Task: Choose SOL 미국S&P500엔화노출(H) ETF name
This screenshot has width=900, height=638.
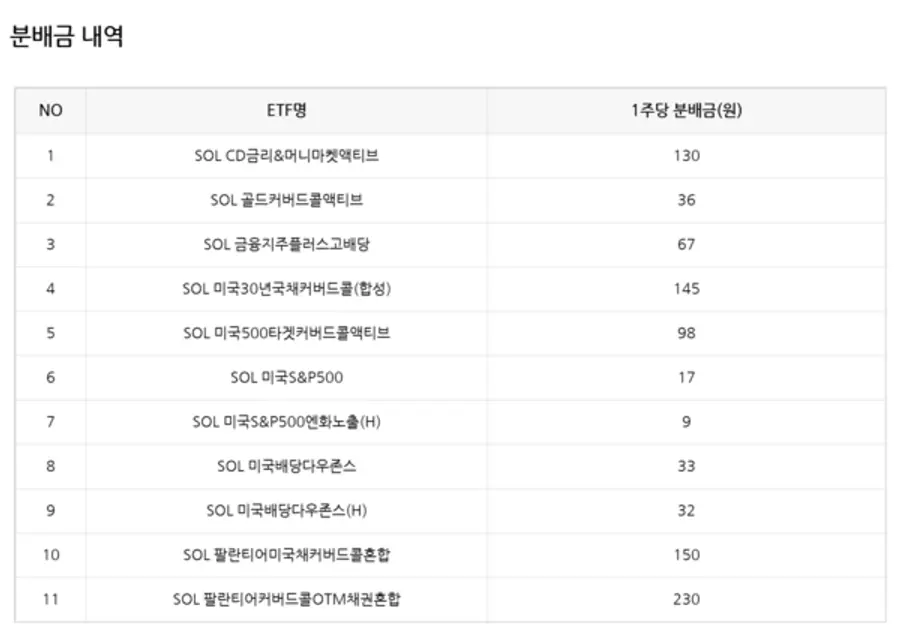Action: (286, 422)
